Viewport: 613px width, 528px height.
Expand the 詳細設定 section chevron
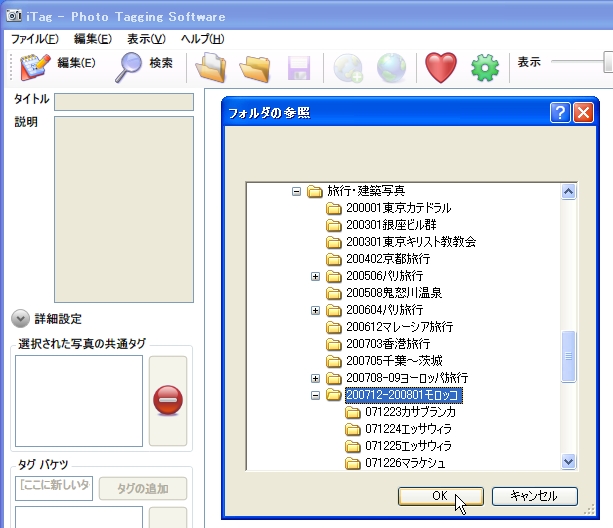click(x=20, y=319)
